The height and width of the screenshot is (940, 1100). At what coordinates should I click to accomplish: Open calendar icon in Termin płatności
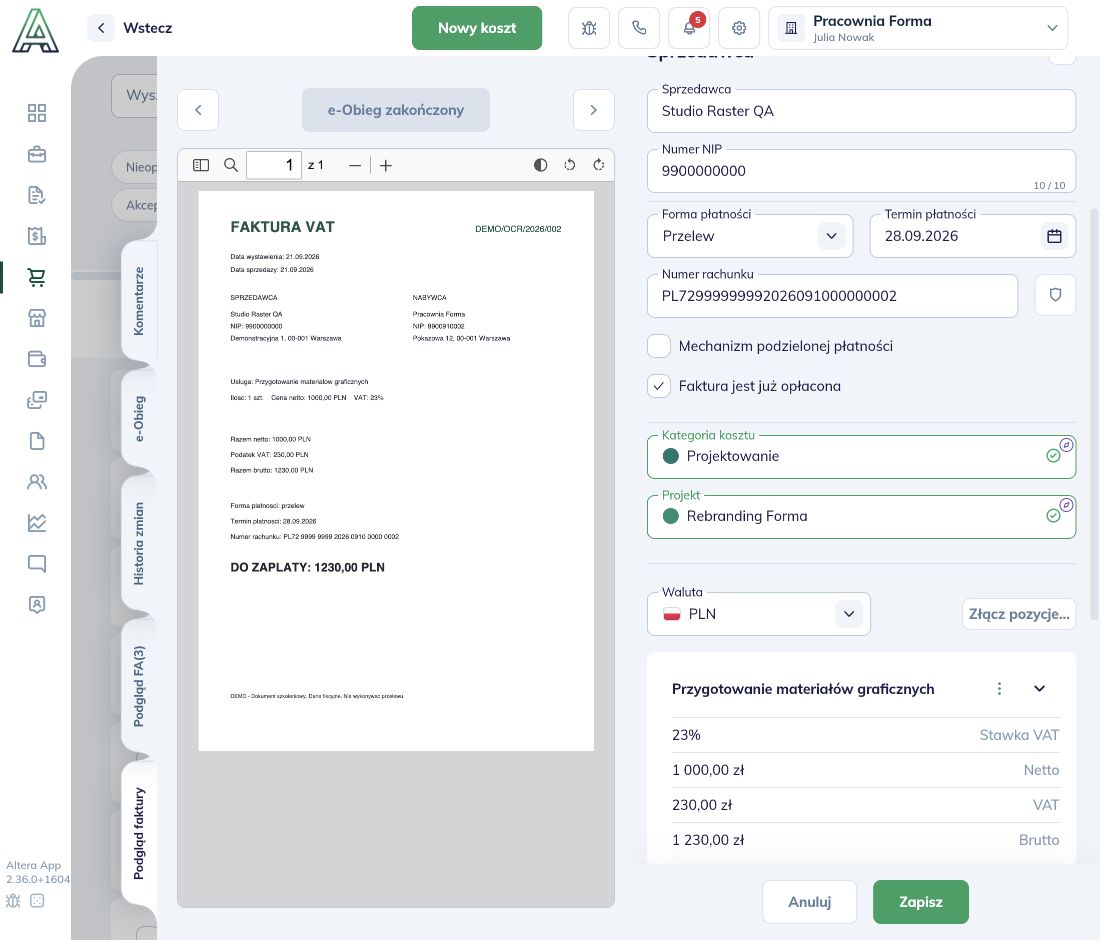tap(1054, 236)
